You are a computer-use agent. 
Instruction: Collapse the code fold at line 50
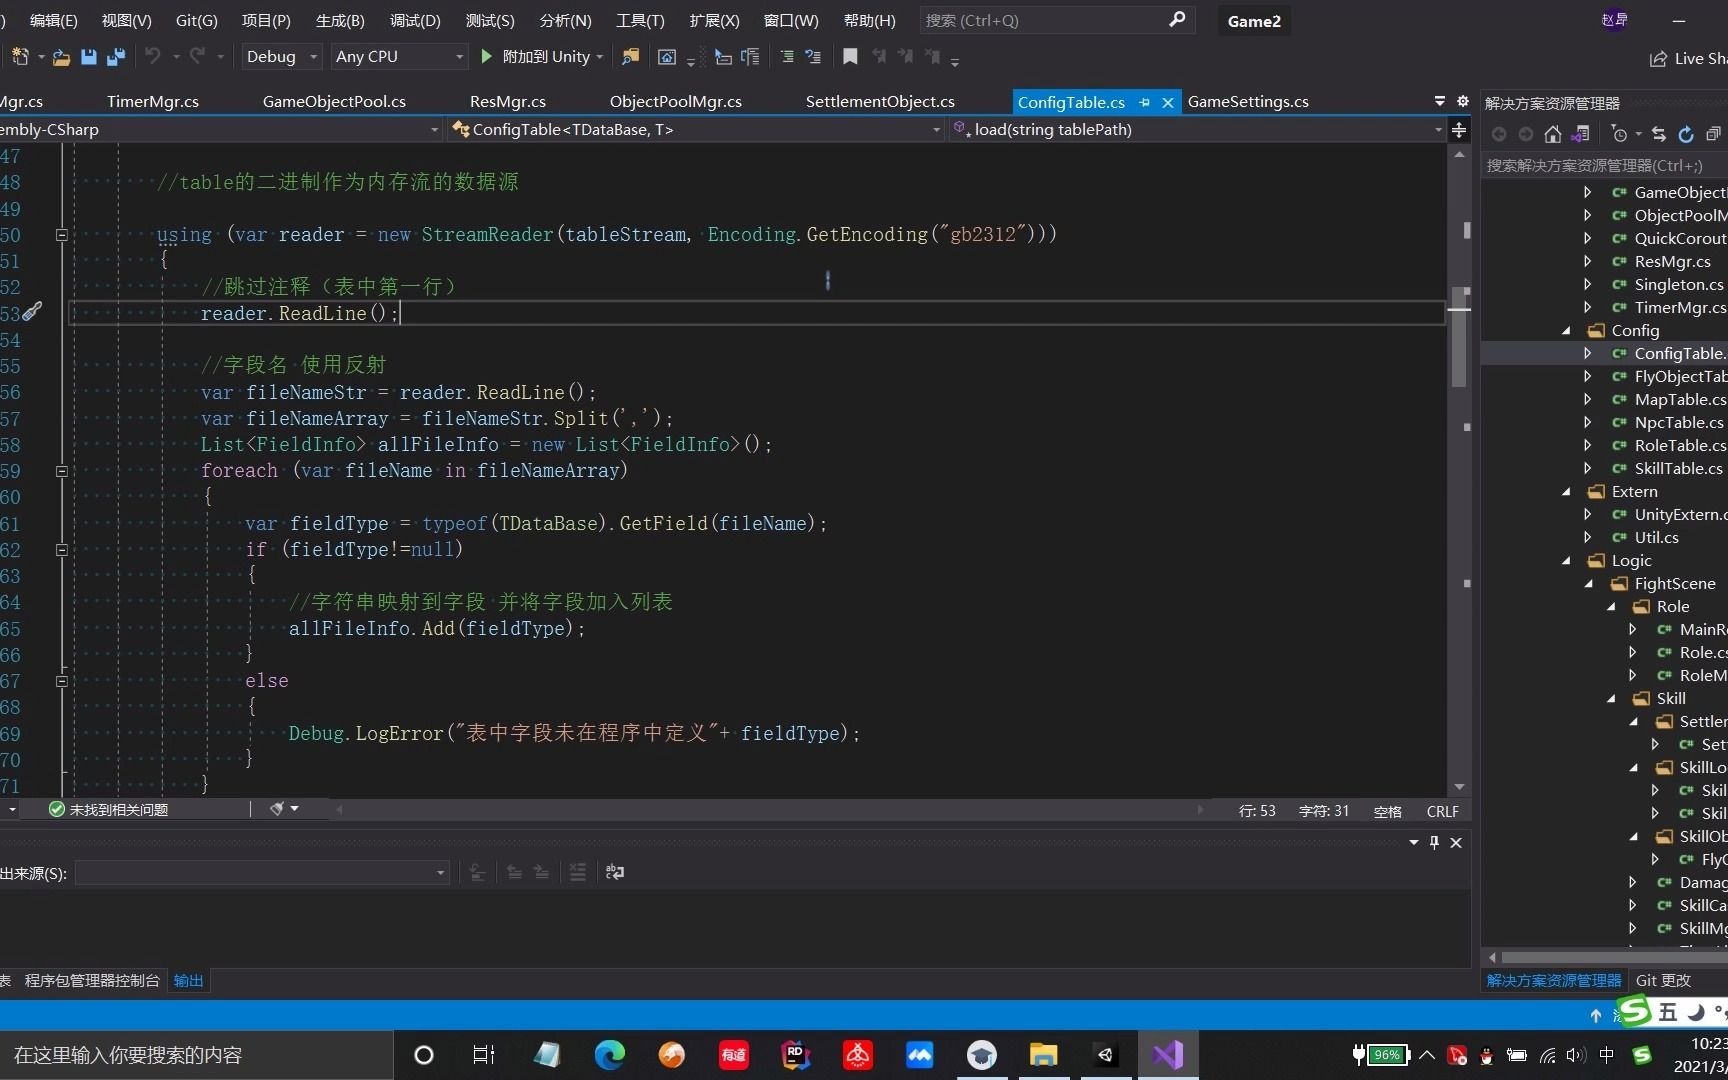click(62, 235)
